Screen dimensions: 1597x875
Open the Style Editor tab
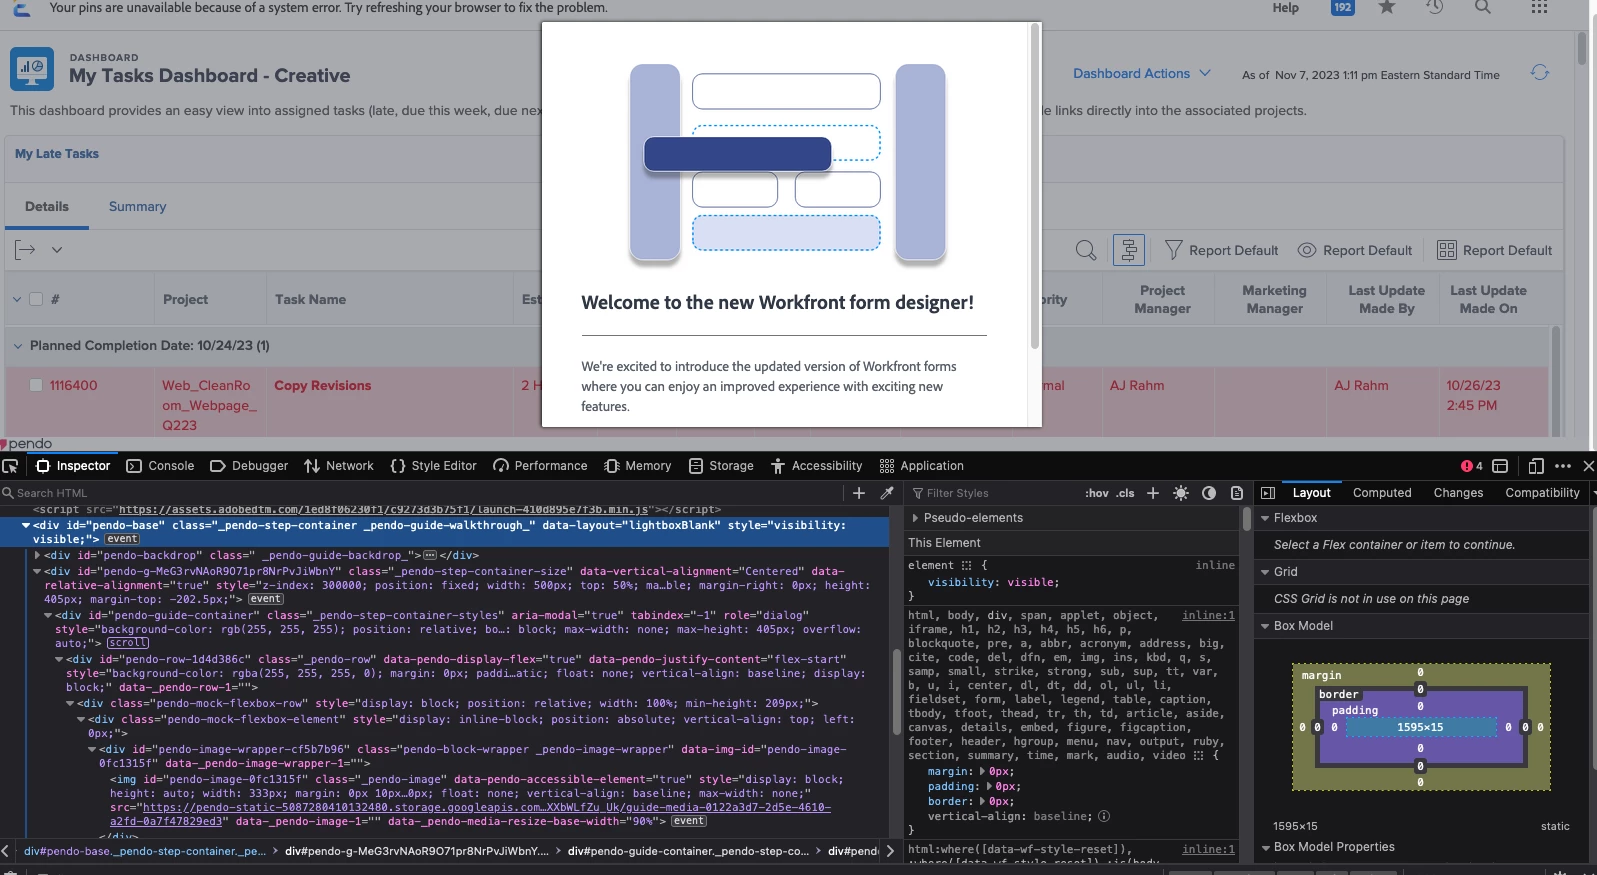tap(433, 466)
